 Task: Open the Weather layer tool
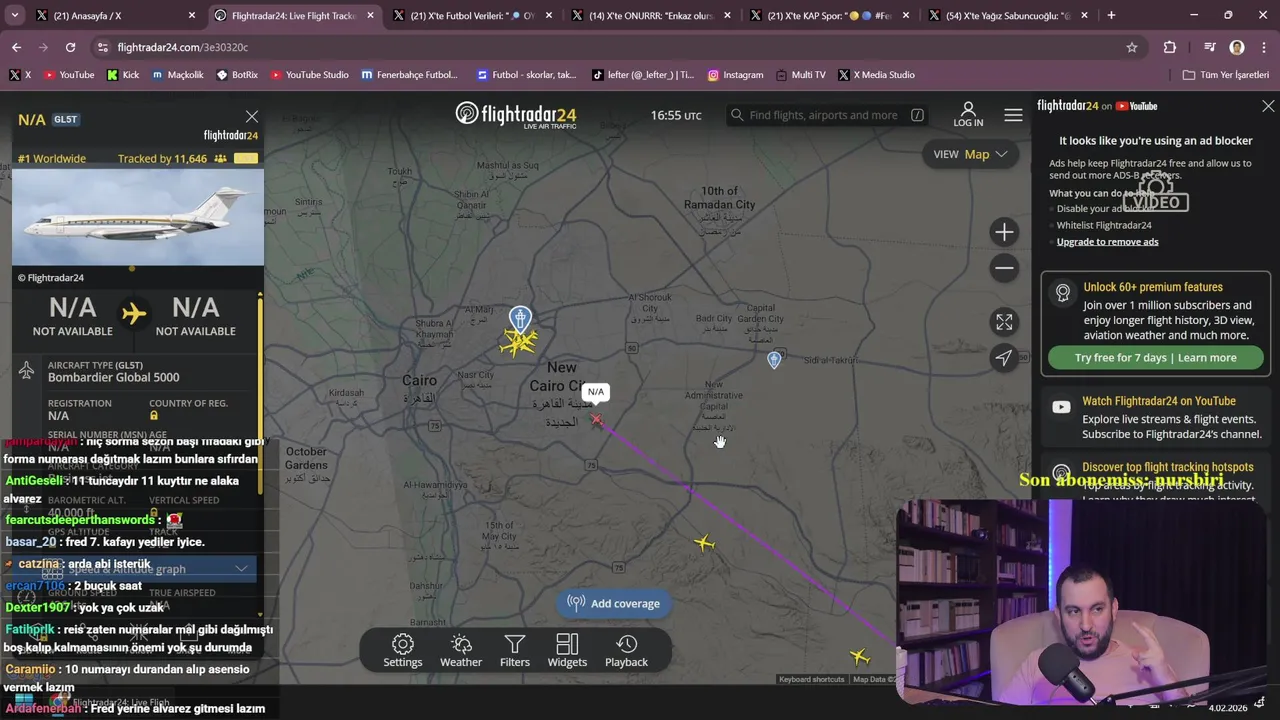[x=461, y=650]
